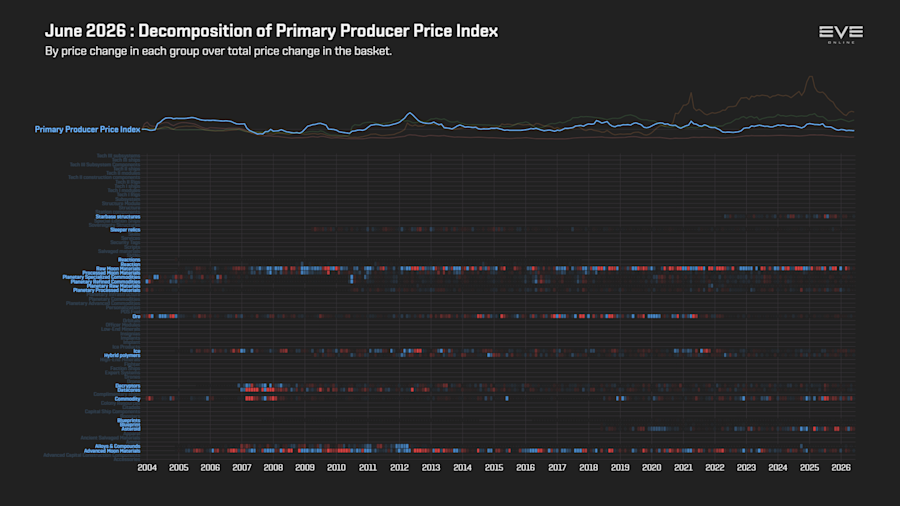Select the Commodity row label

tap(127, 399)
